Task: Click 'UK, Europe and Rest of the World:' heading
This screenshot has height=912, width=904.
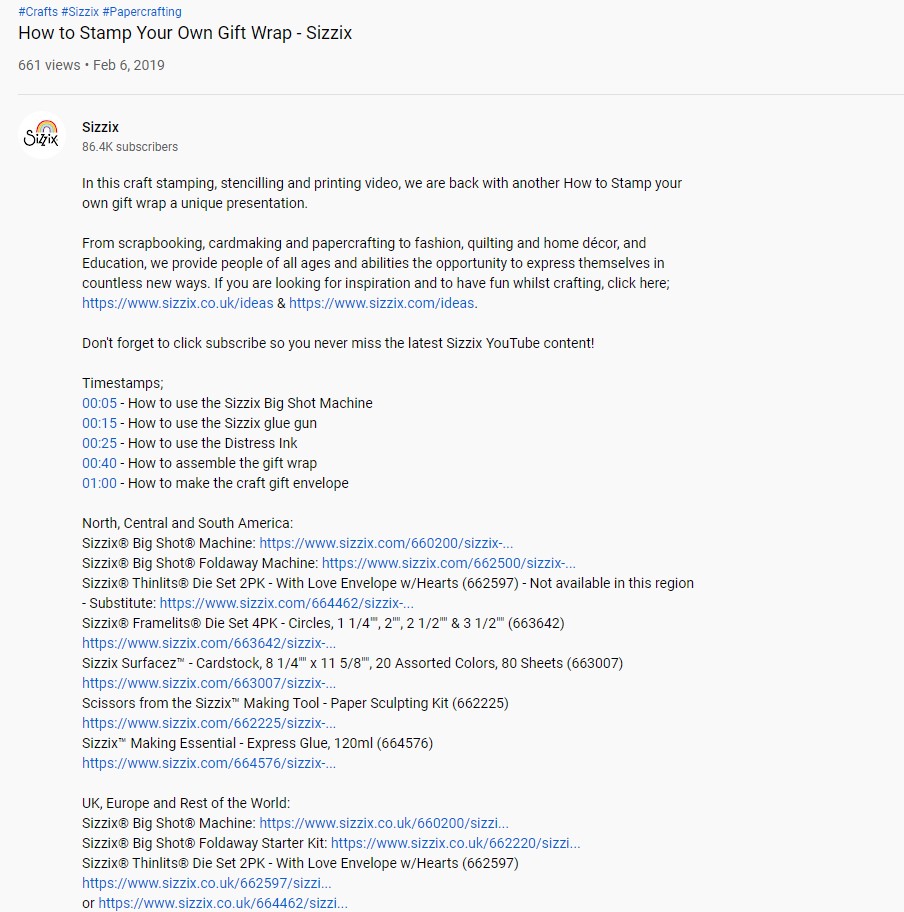Action: tap(186, 803)
